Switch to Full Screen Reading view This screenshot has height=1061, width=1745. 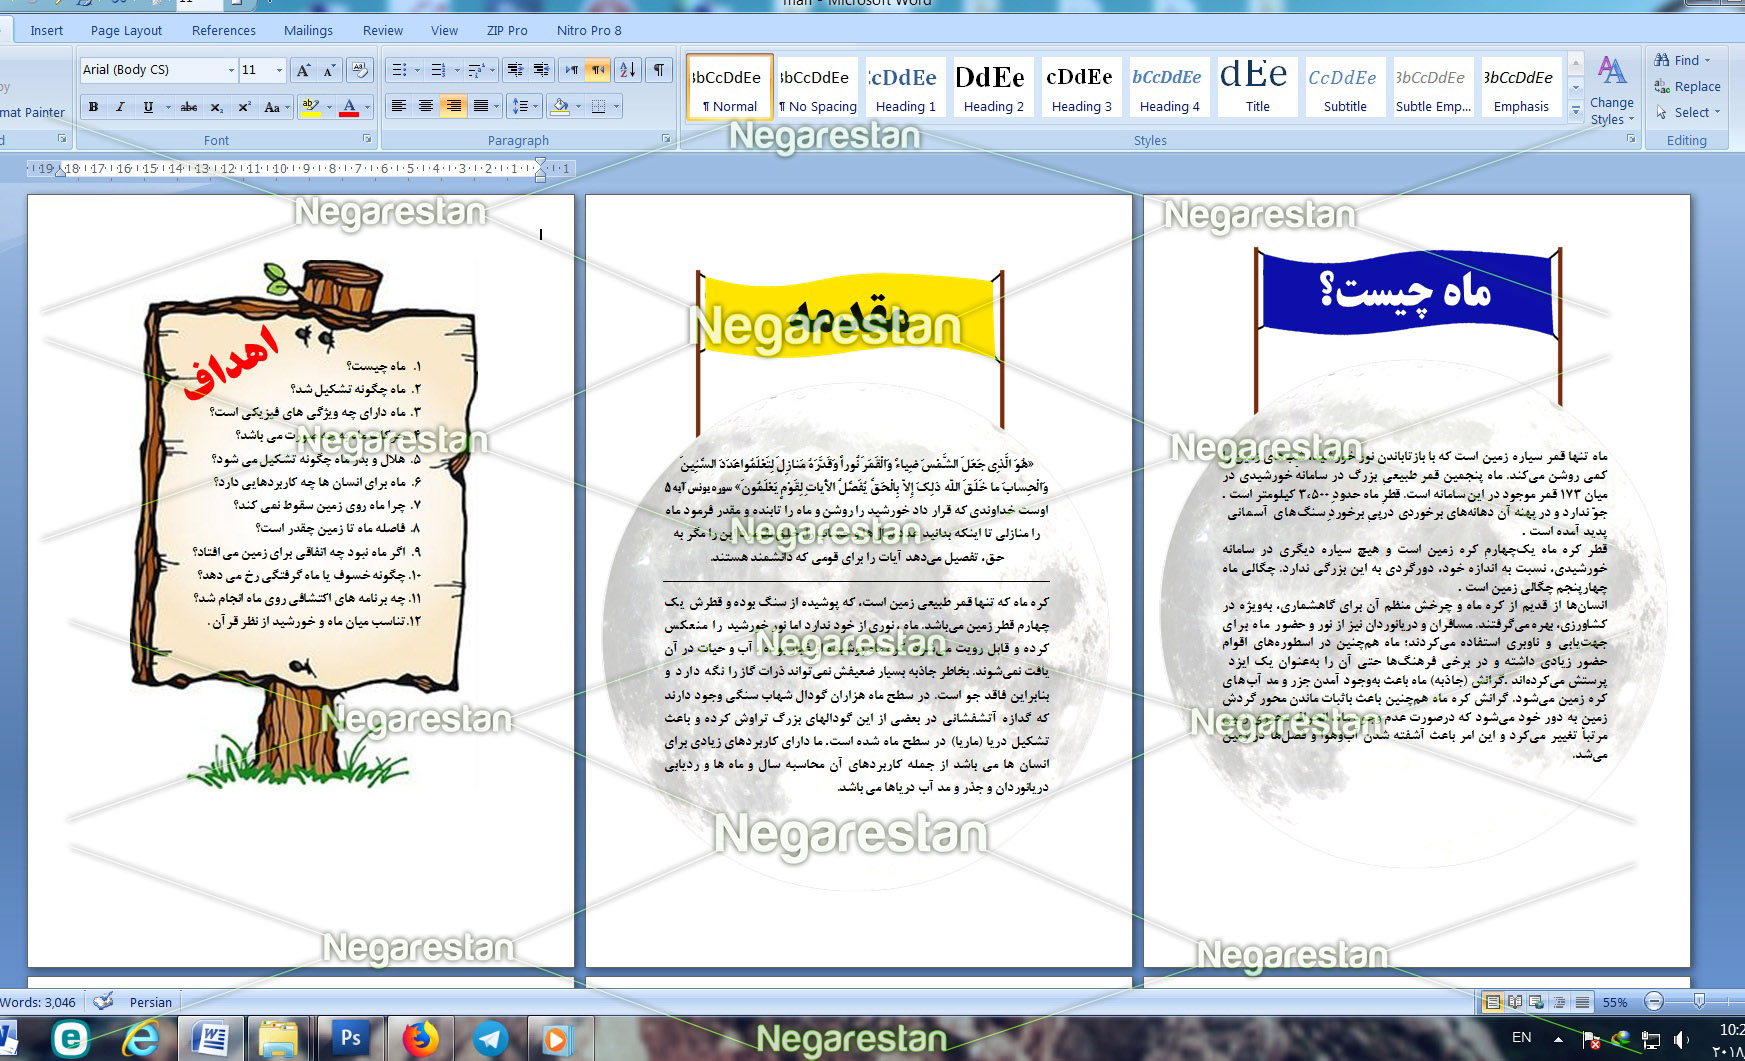[x=1515, y=1002]
